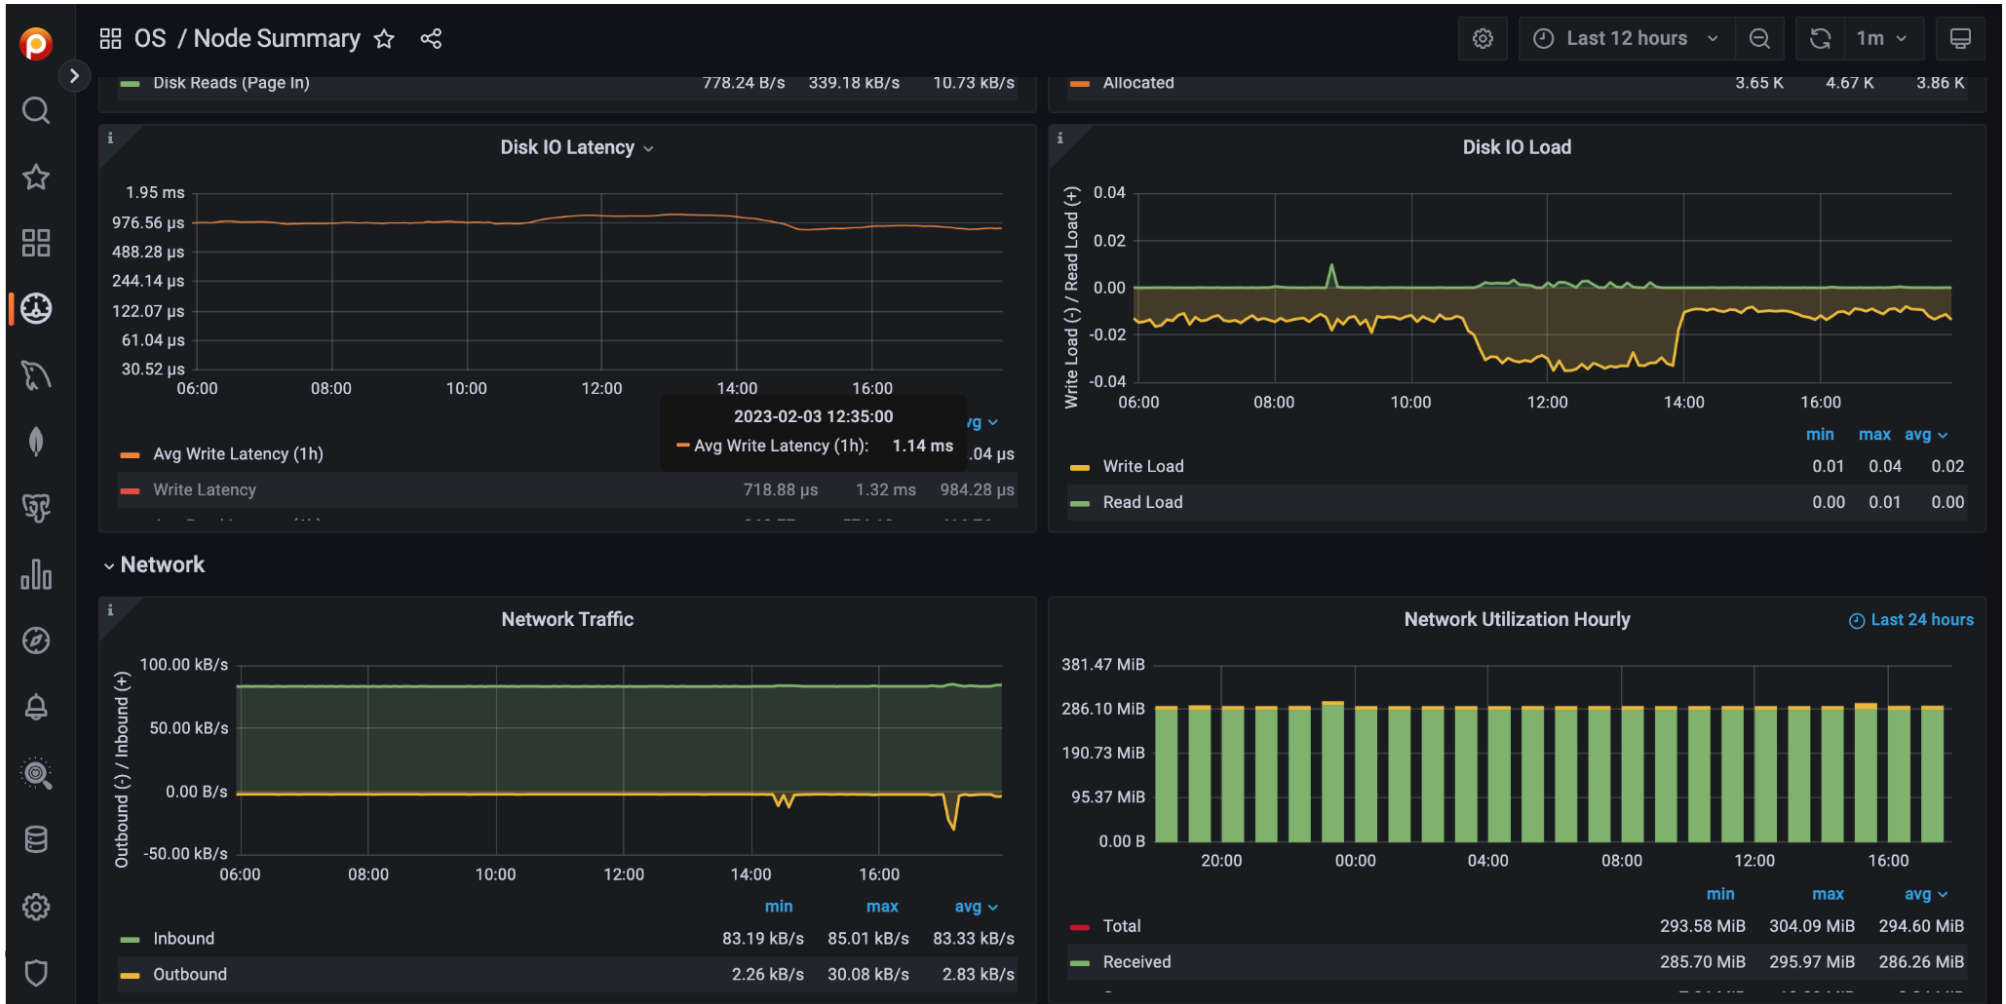Viewport: 2006px width, 1004px height.
Task: Toggle Write Load series in legend
Action: (1142, 466)
